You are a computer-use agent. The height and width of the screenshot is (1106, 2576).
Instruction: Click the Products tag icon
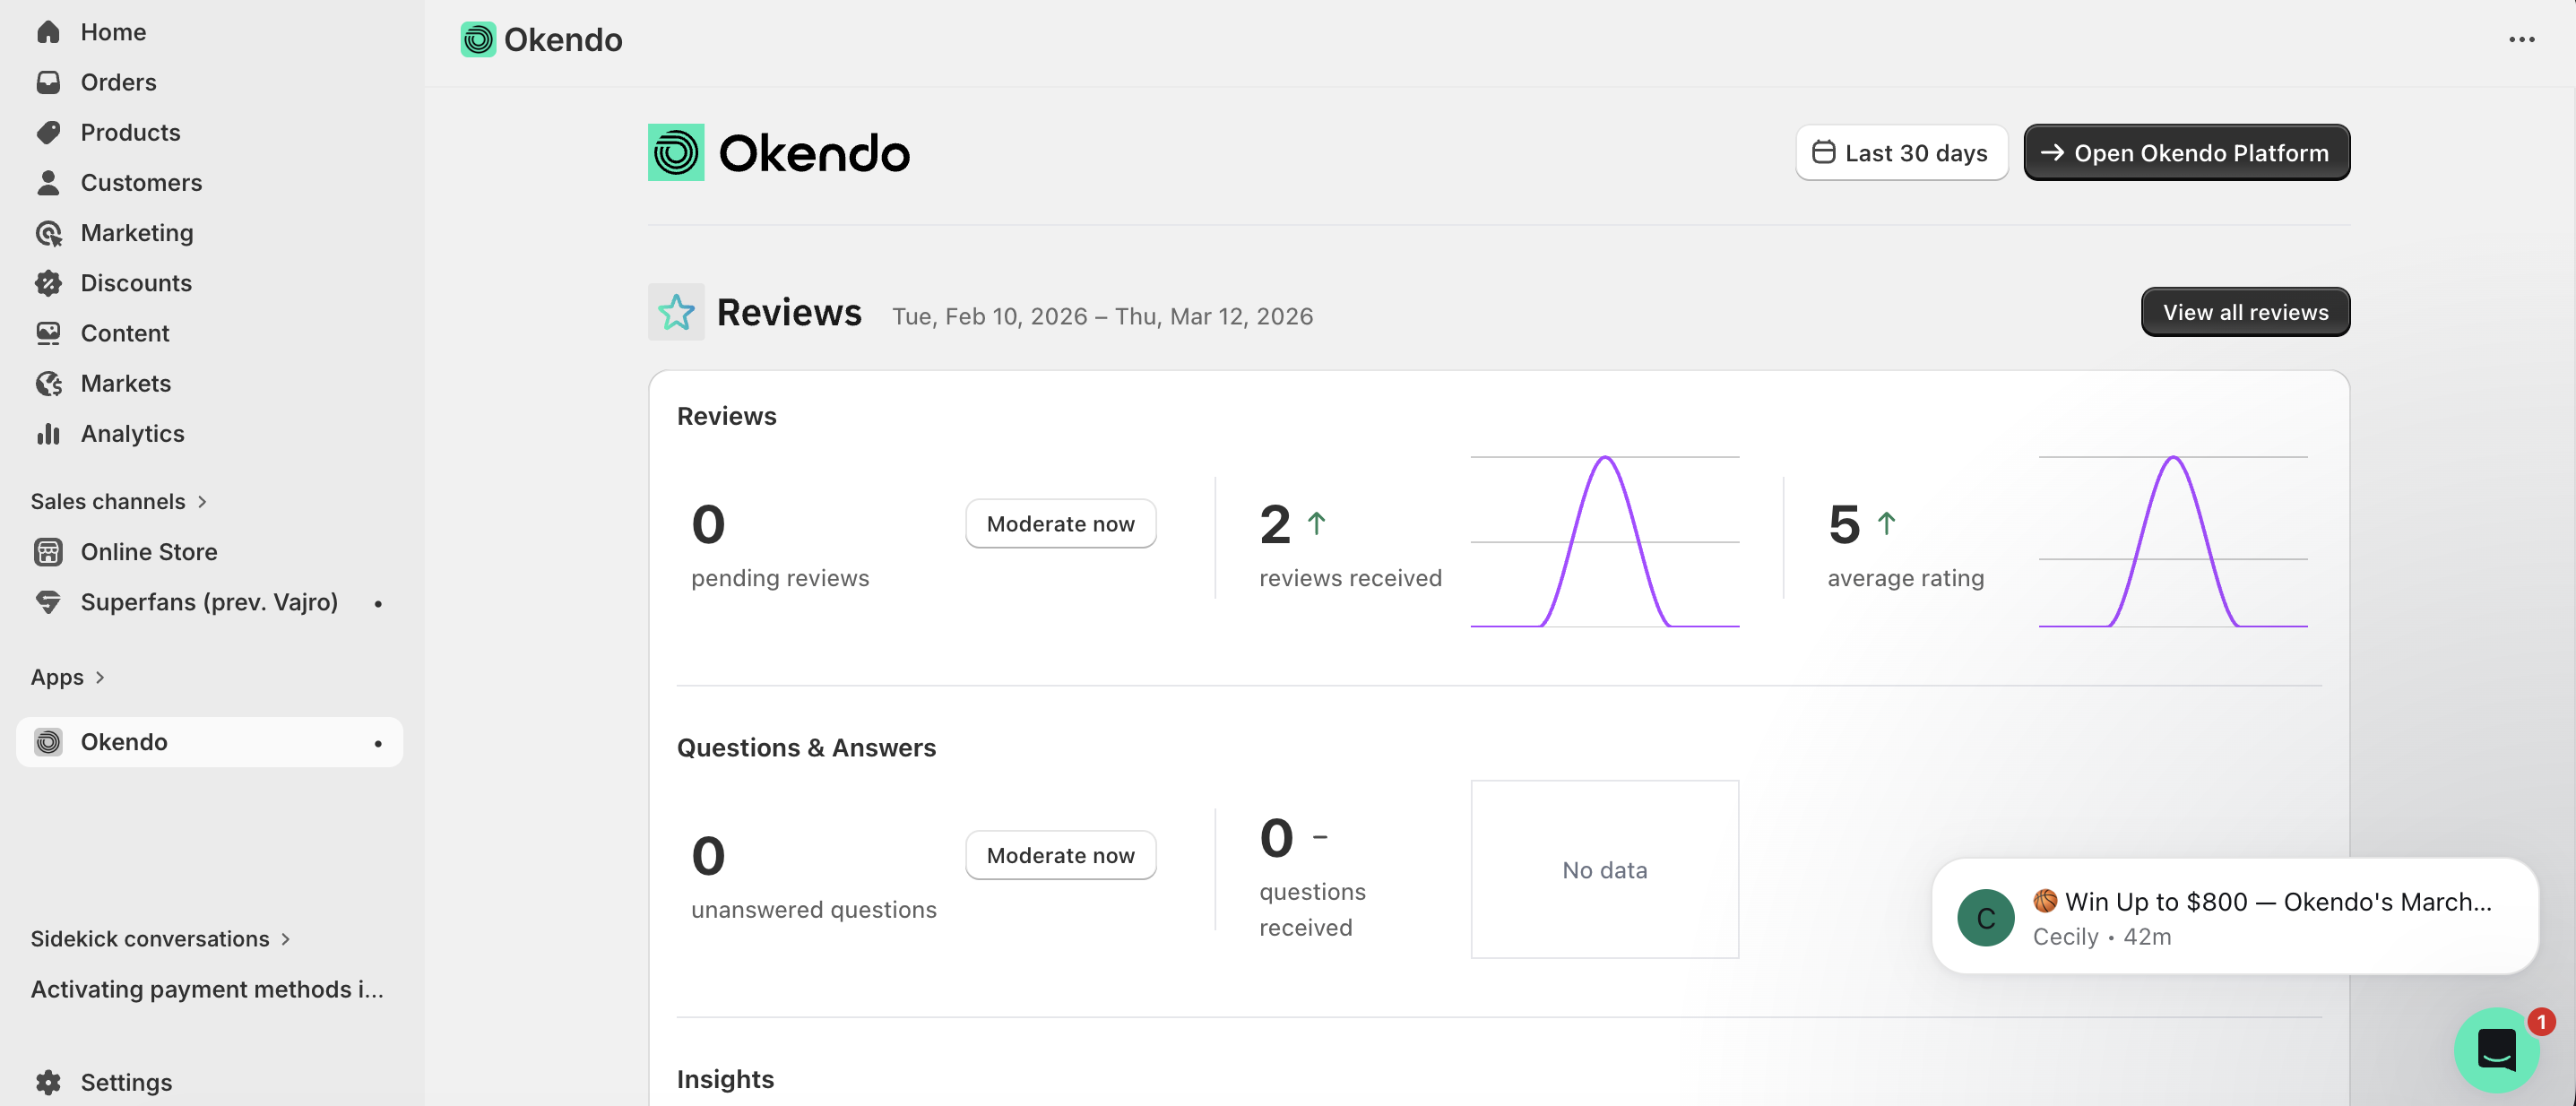pos(48,132)
